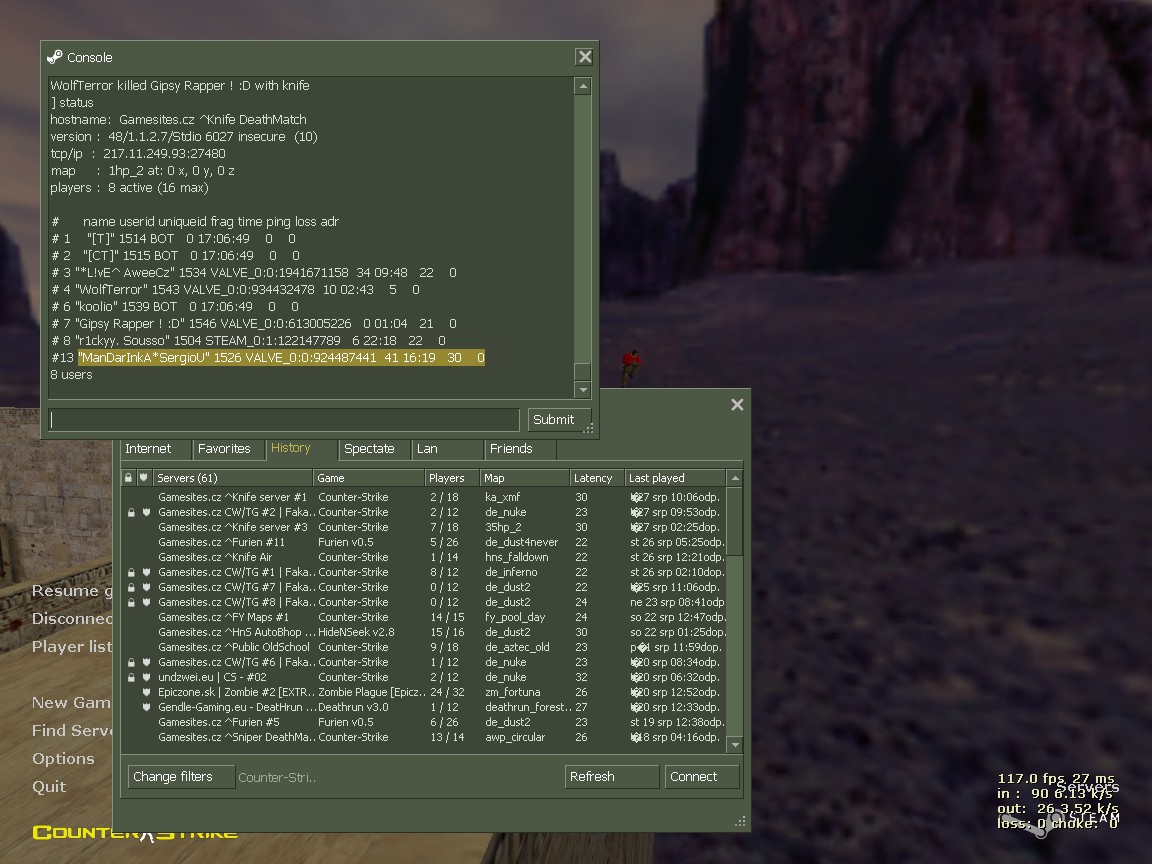Close the Console window

click(585, 57)
